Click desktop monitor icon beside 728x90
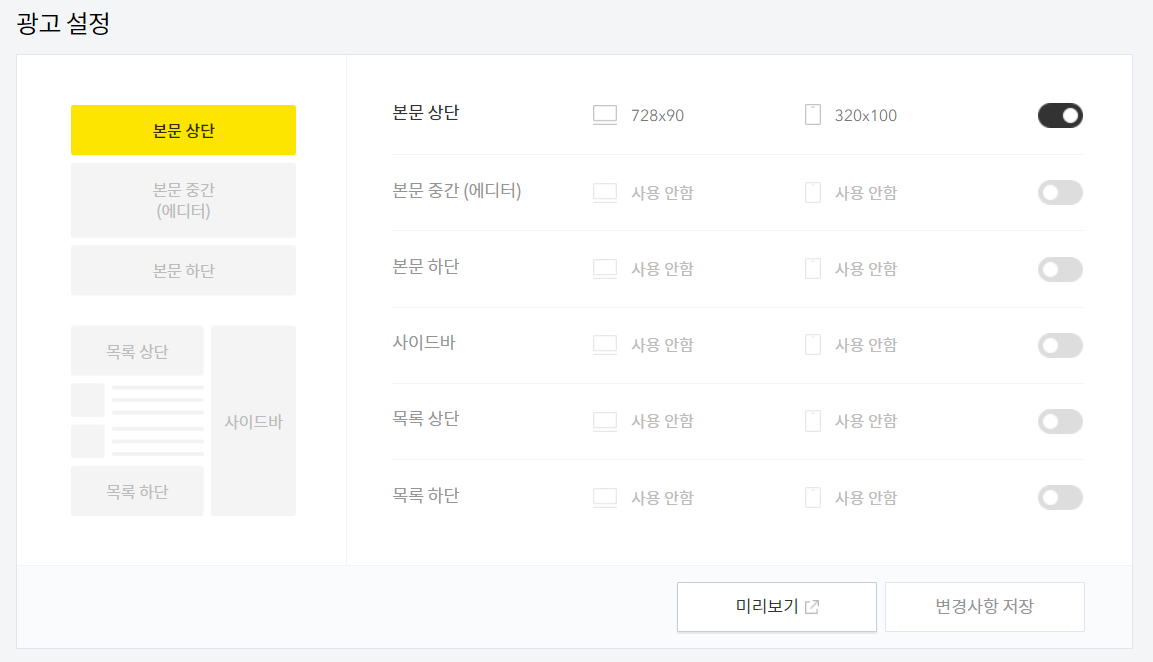This screenshot has height=662, width=1153. point(604,115)
